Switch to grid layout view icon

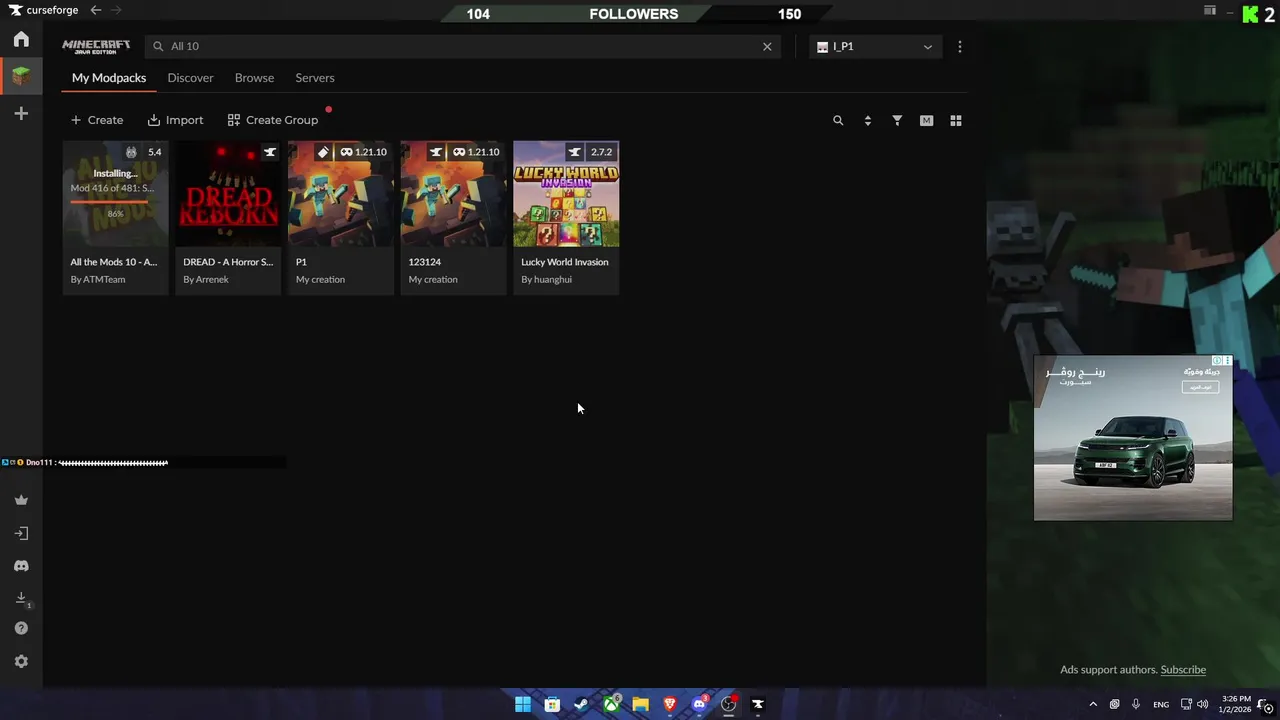956,120
